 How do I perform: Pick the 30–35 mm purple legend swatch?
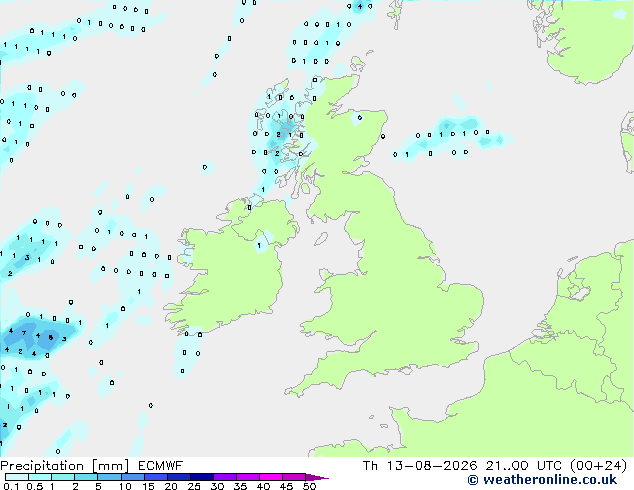coord(224,477)
